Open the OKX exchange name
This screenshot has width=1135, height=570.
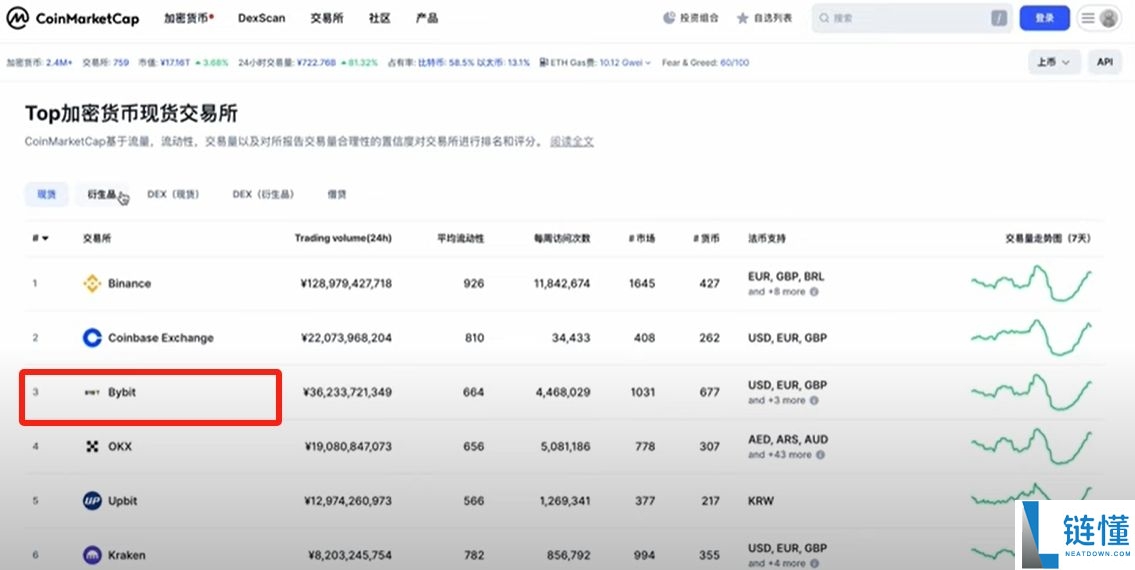click(x=120, y=446)
